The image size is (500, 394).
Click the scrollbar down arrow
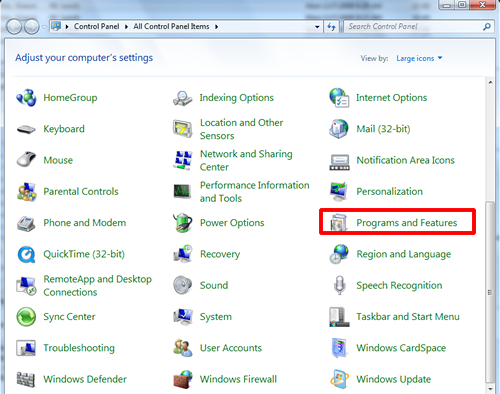click(490, 389)
